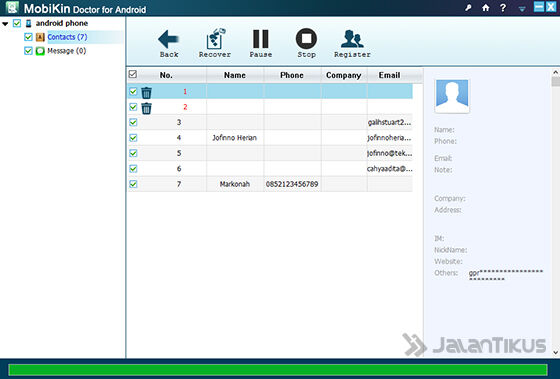Viewport: 560px width, 379px height.
Task: Pause the scan with the Pause icon
Action: pyautogui.click(x=261, y=39)
